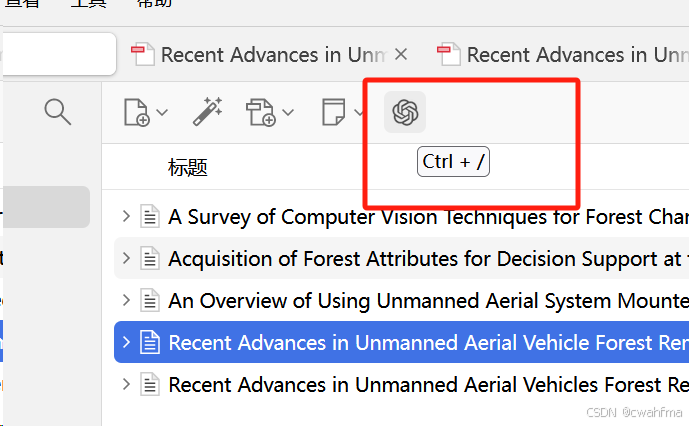Switch to the Recent Advances tab with × button

click(260, 54)
